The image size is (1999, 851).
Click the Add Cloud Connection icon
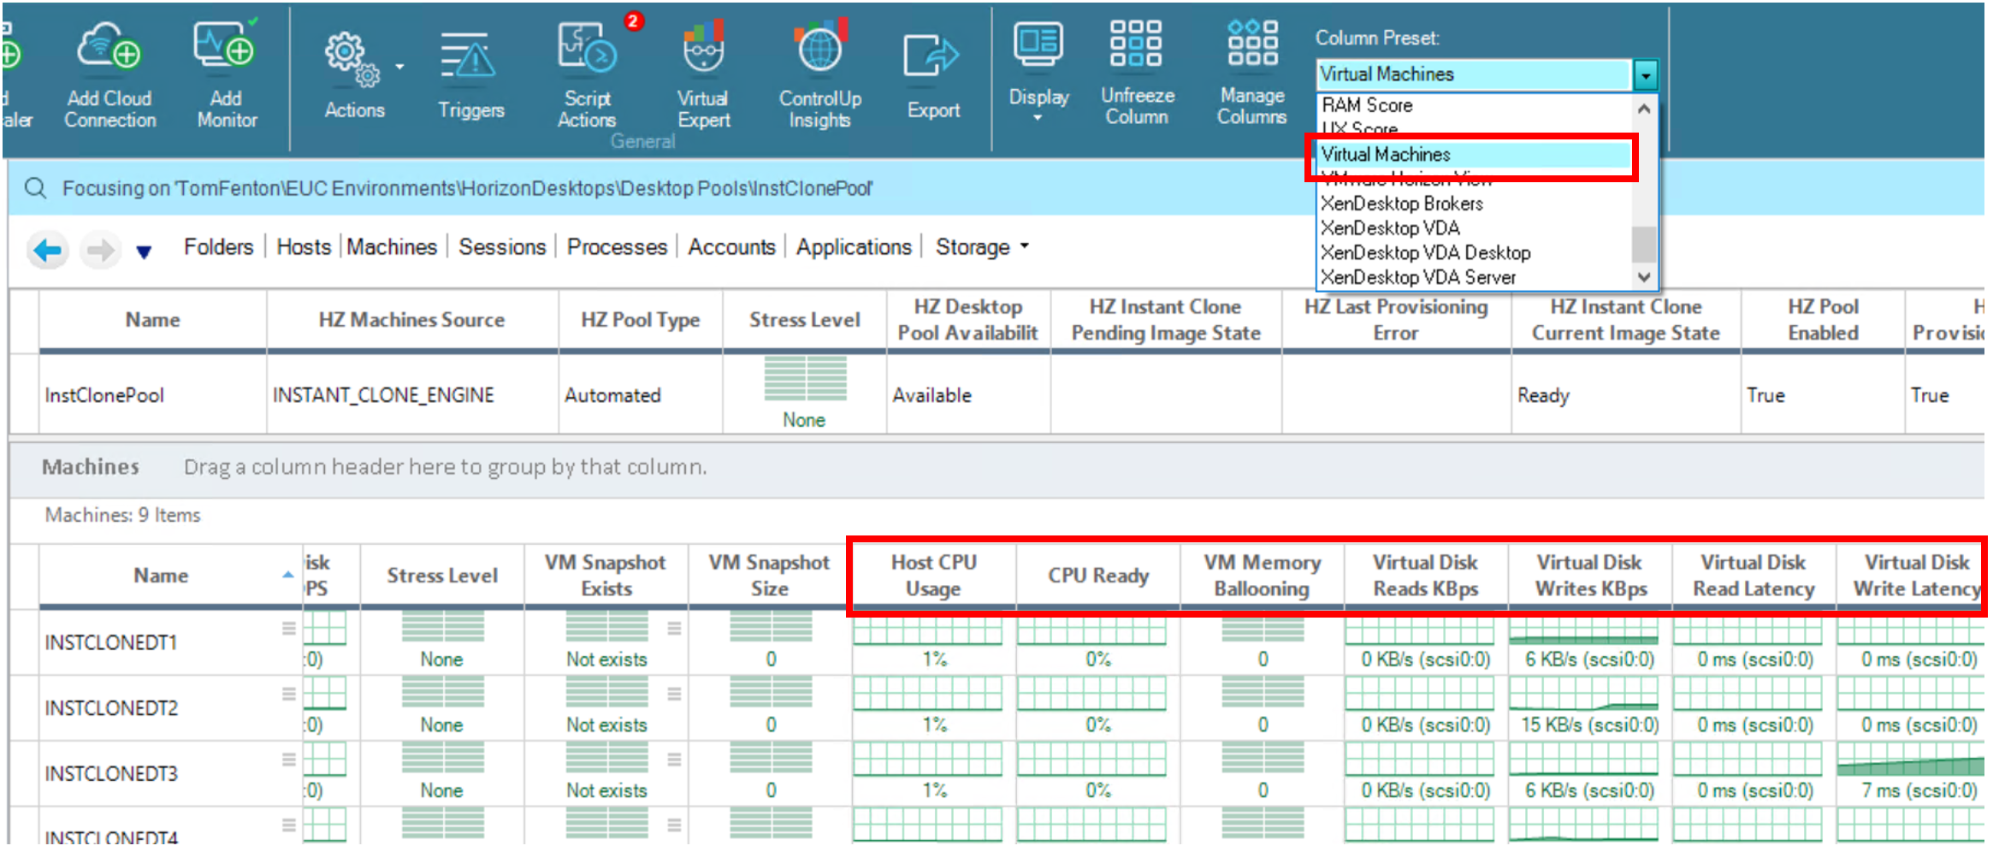(110, 47)
